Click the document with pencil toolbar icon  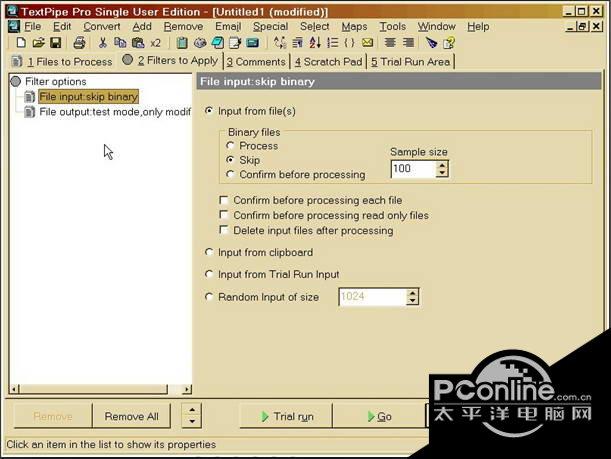235,42
